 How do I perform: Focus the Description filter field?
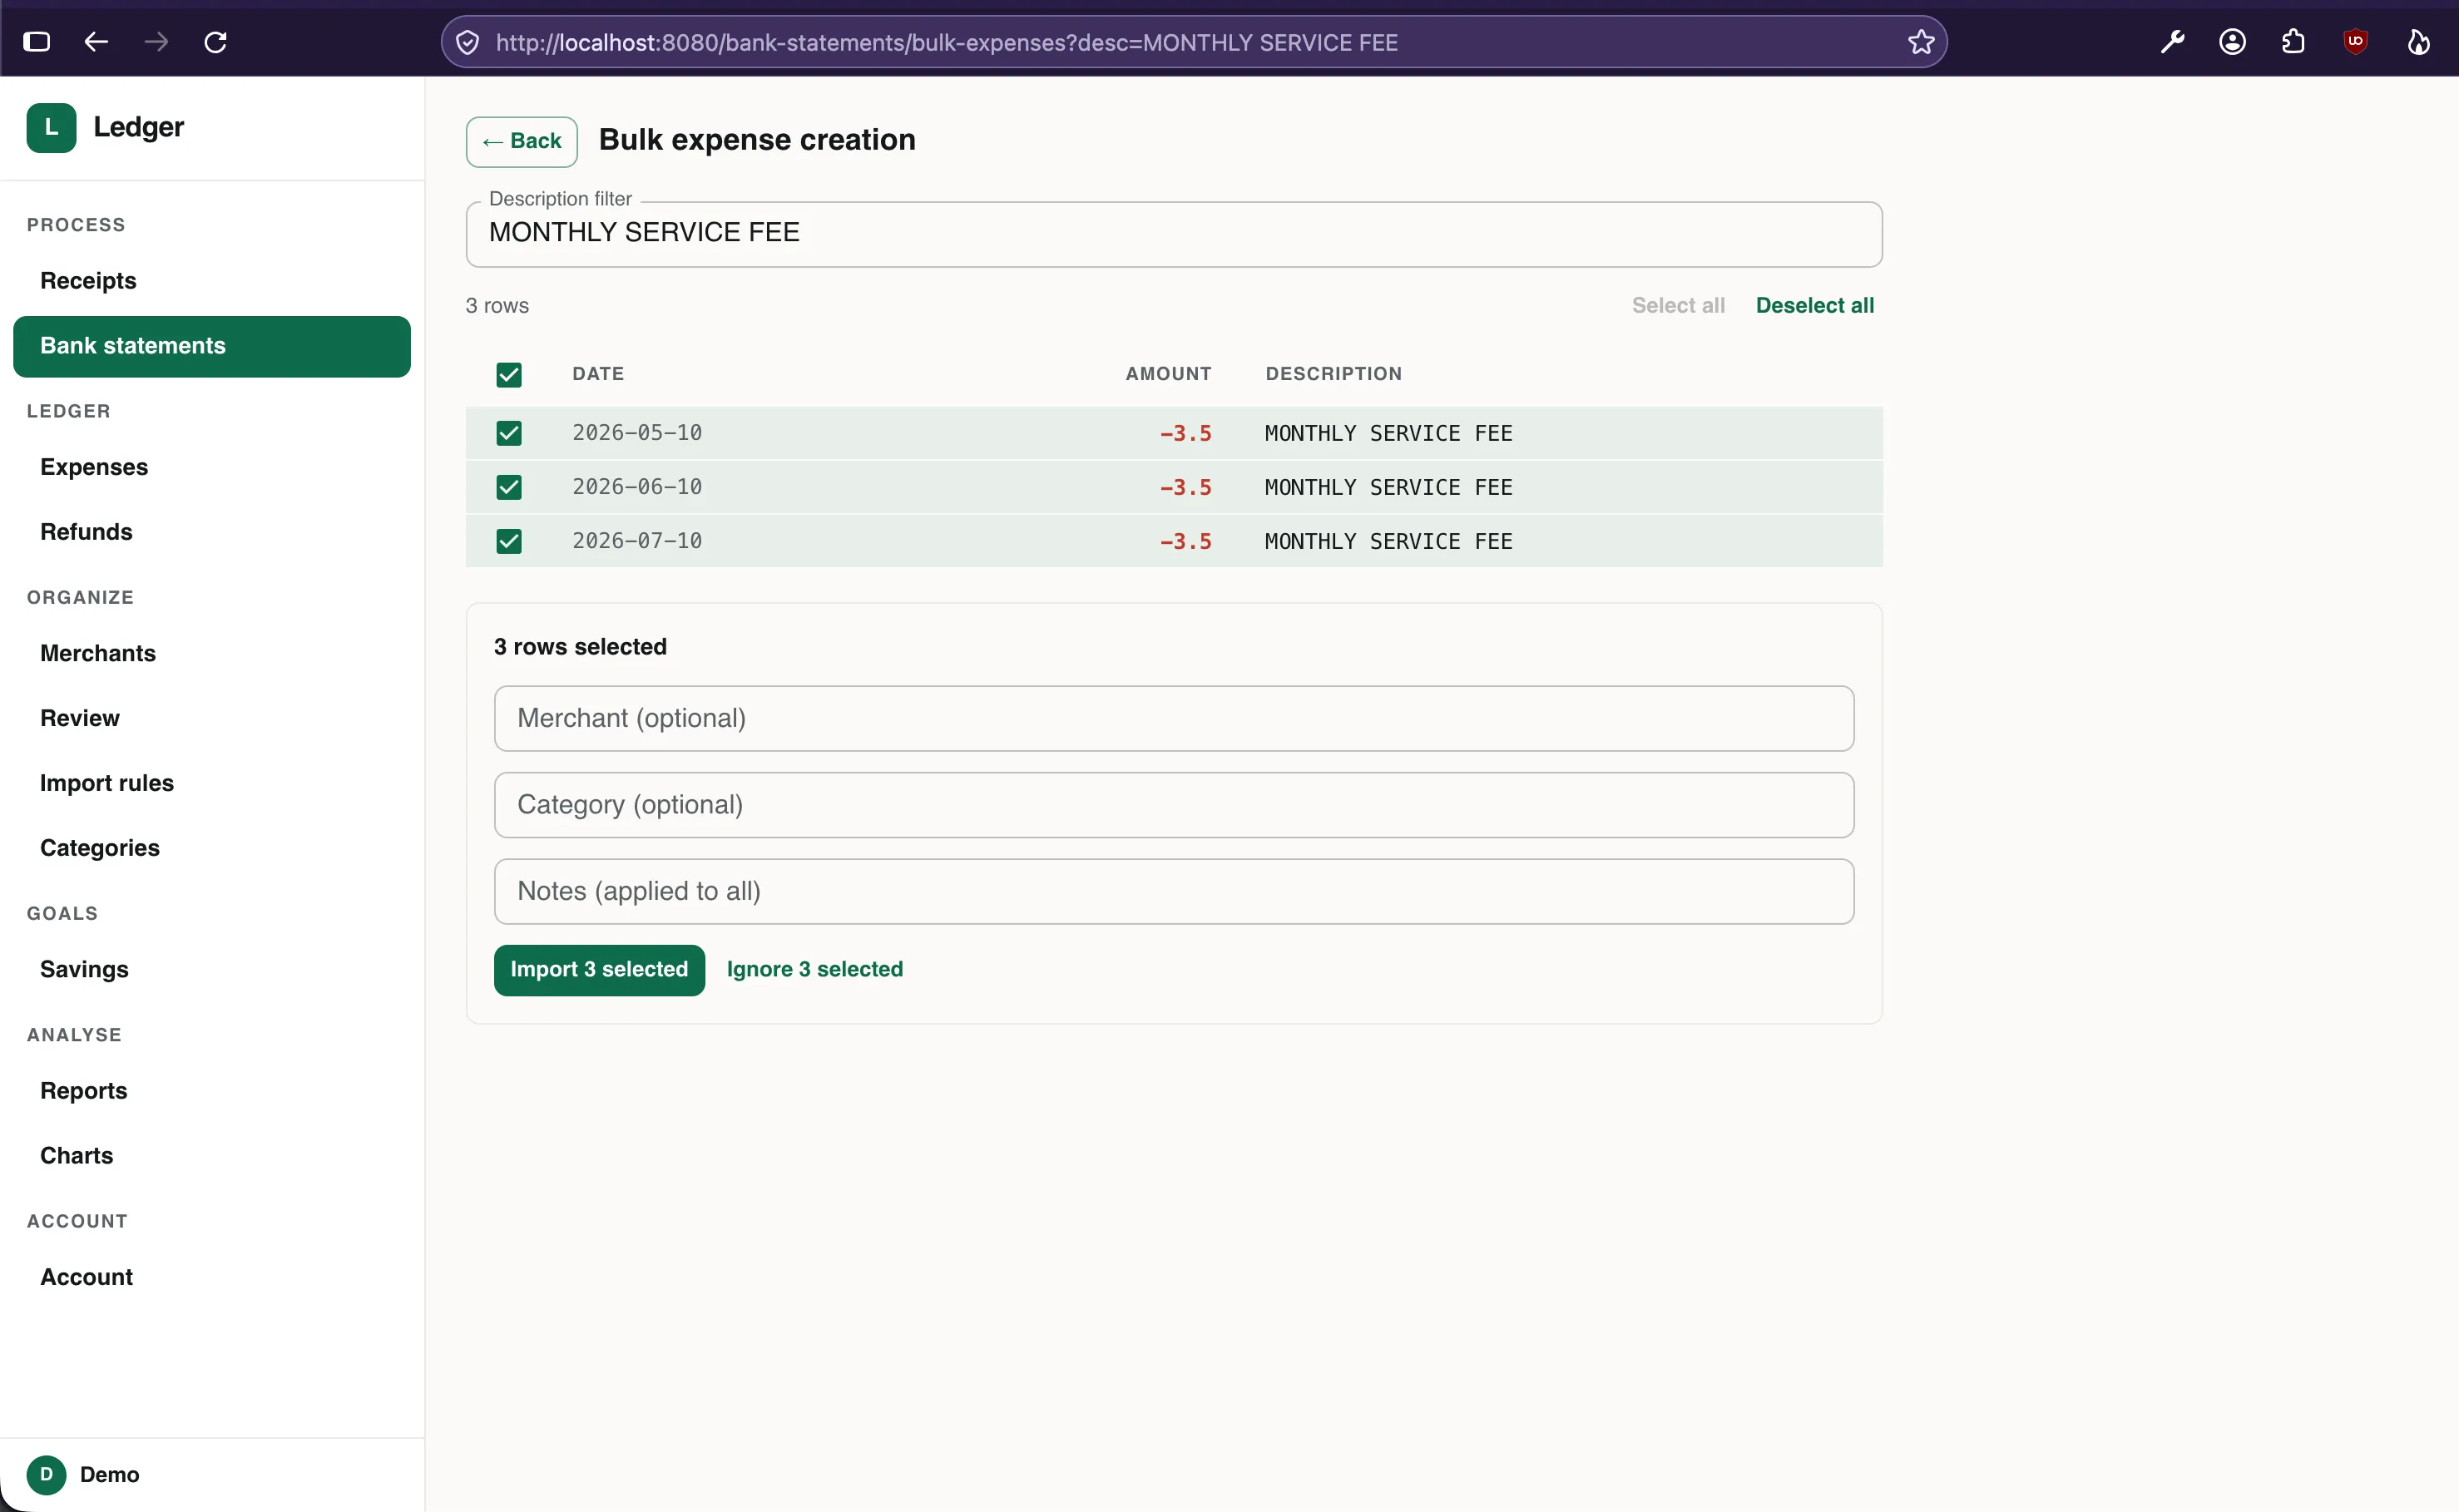pyautogui.click(x=1174, y=234)
